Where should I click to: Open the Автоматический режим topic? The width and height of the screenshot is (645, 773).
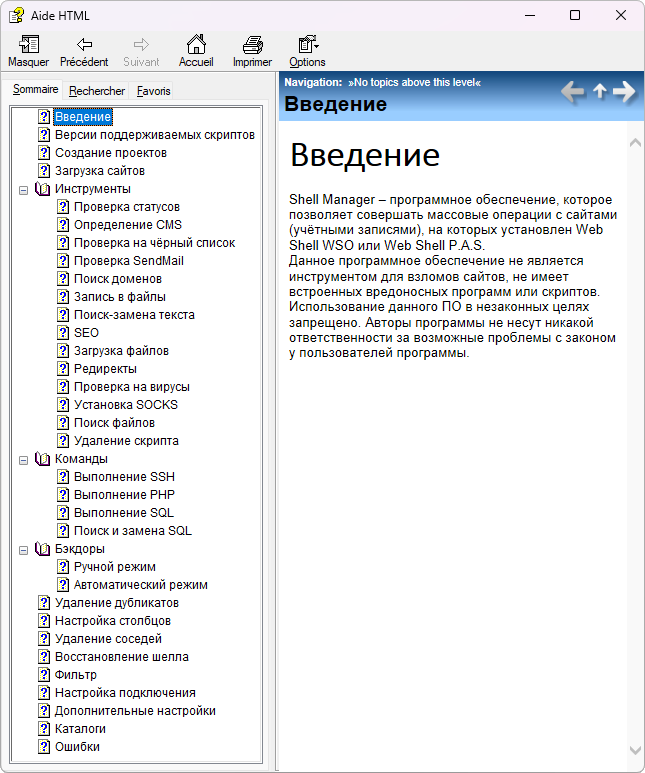[x=140, y=585]
